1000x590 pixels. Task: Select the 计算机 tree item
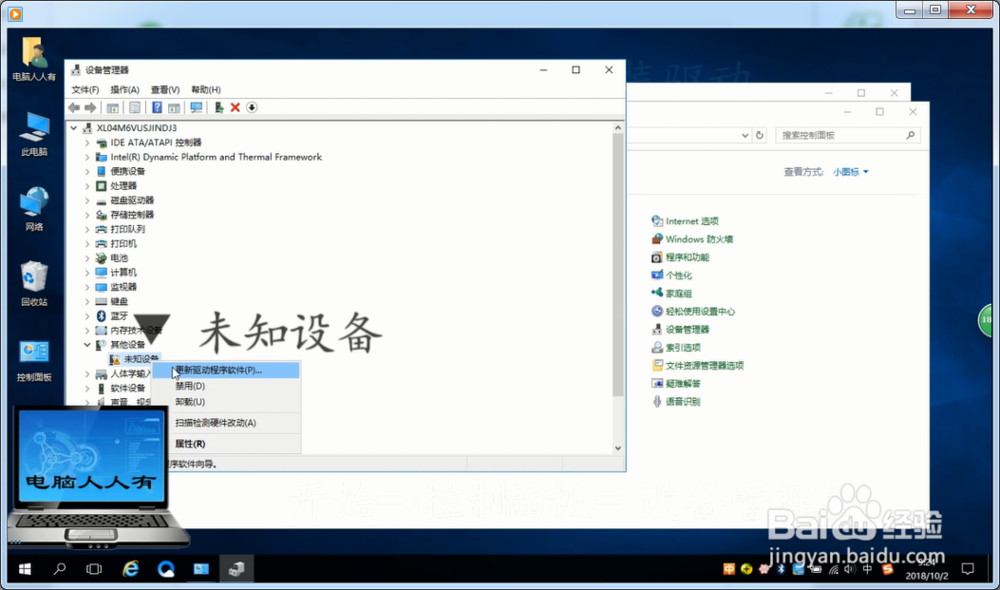[123, 272]
